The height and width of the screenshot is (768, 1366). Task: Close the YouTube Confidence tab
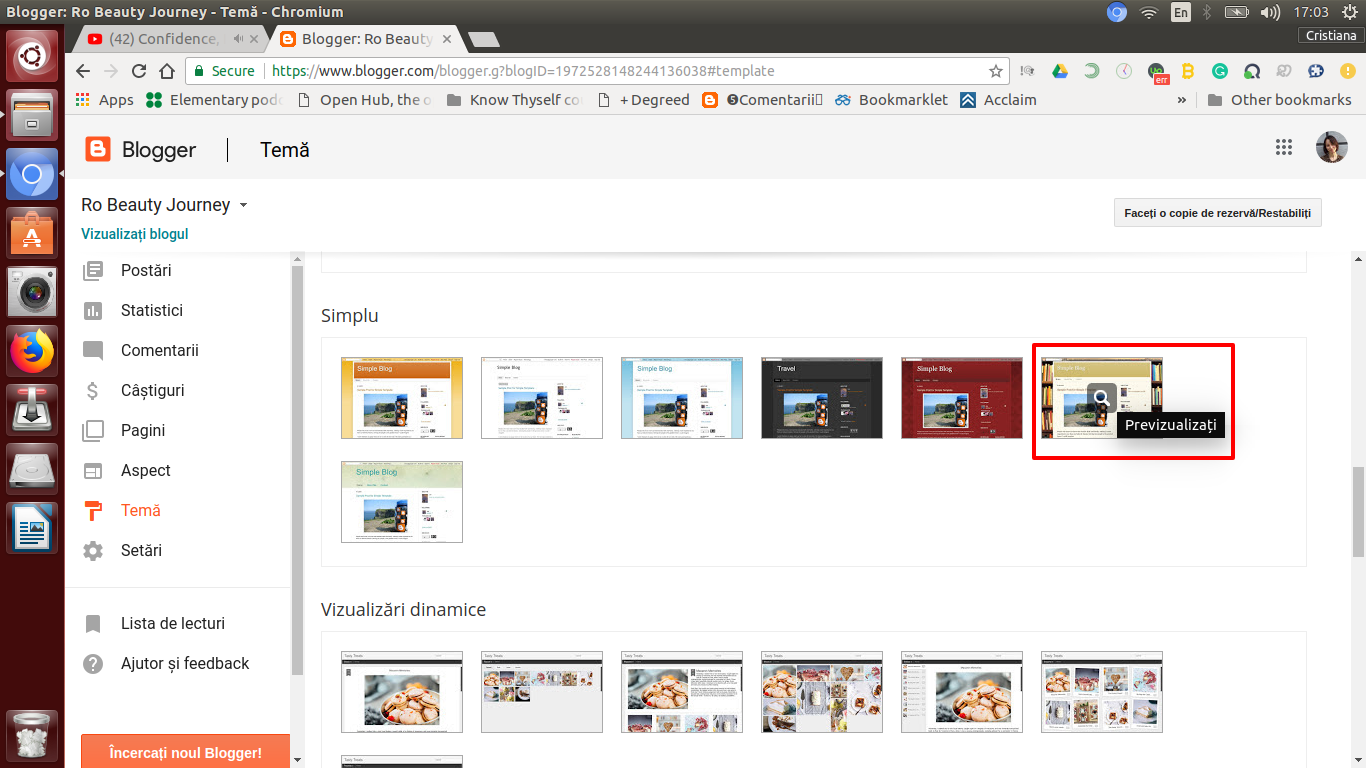click(254, 39)
